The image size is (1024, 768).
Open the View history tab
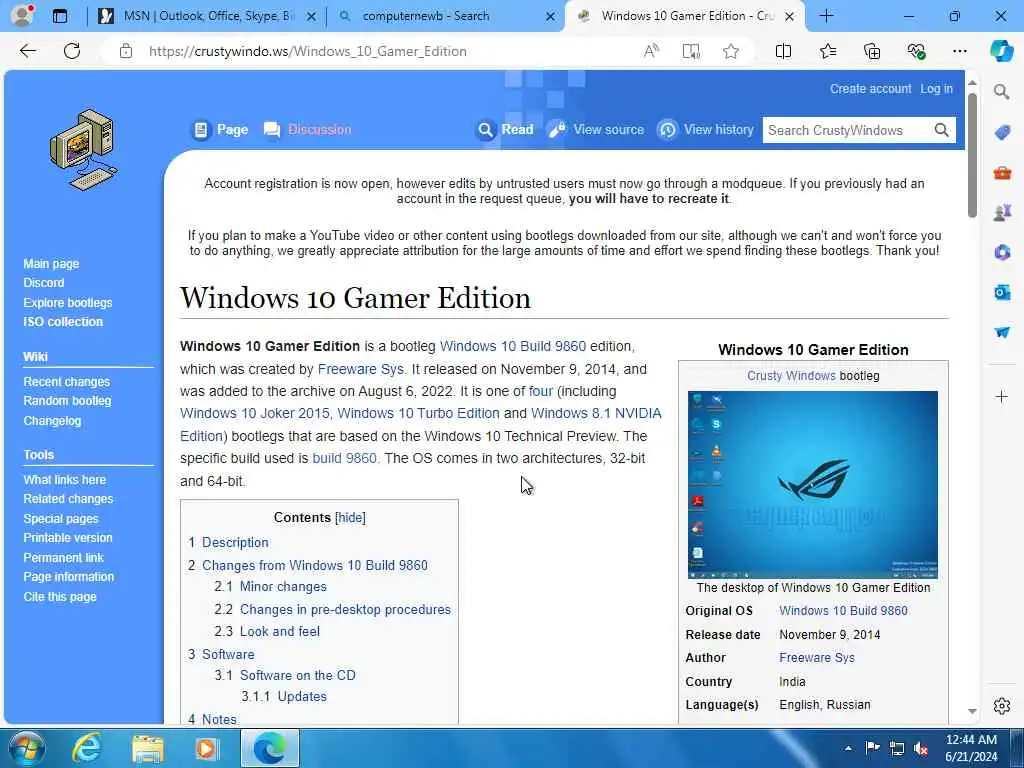[705, 130]
